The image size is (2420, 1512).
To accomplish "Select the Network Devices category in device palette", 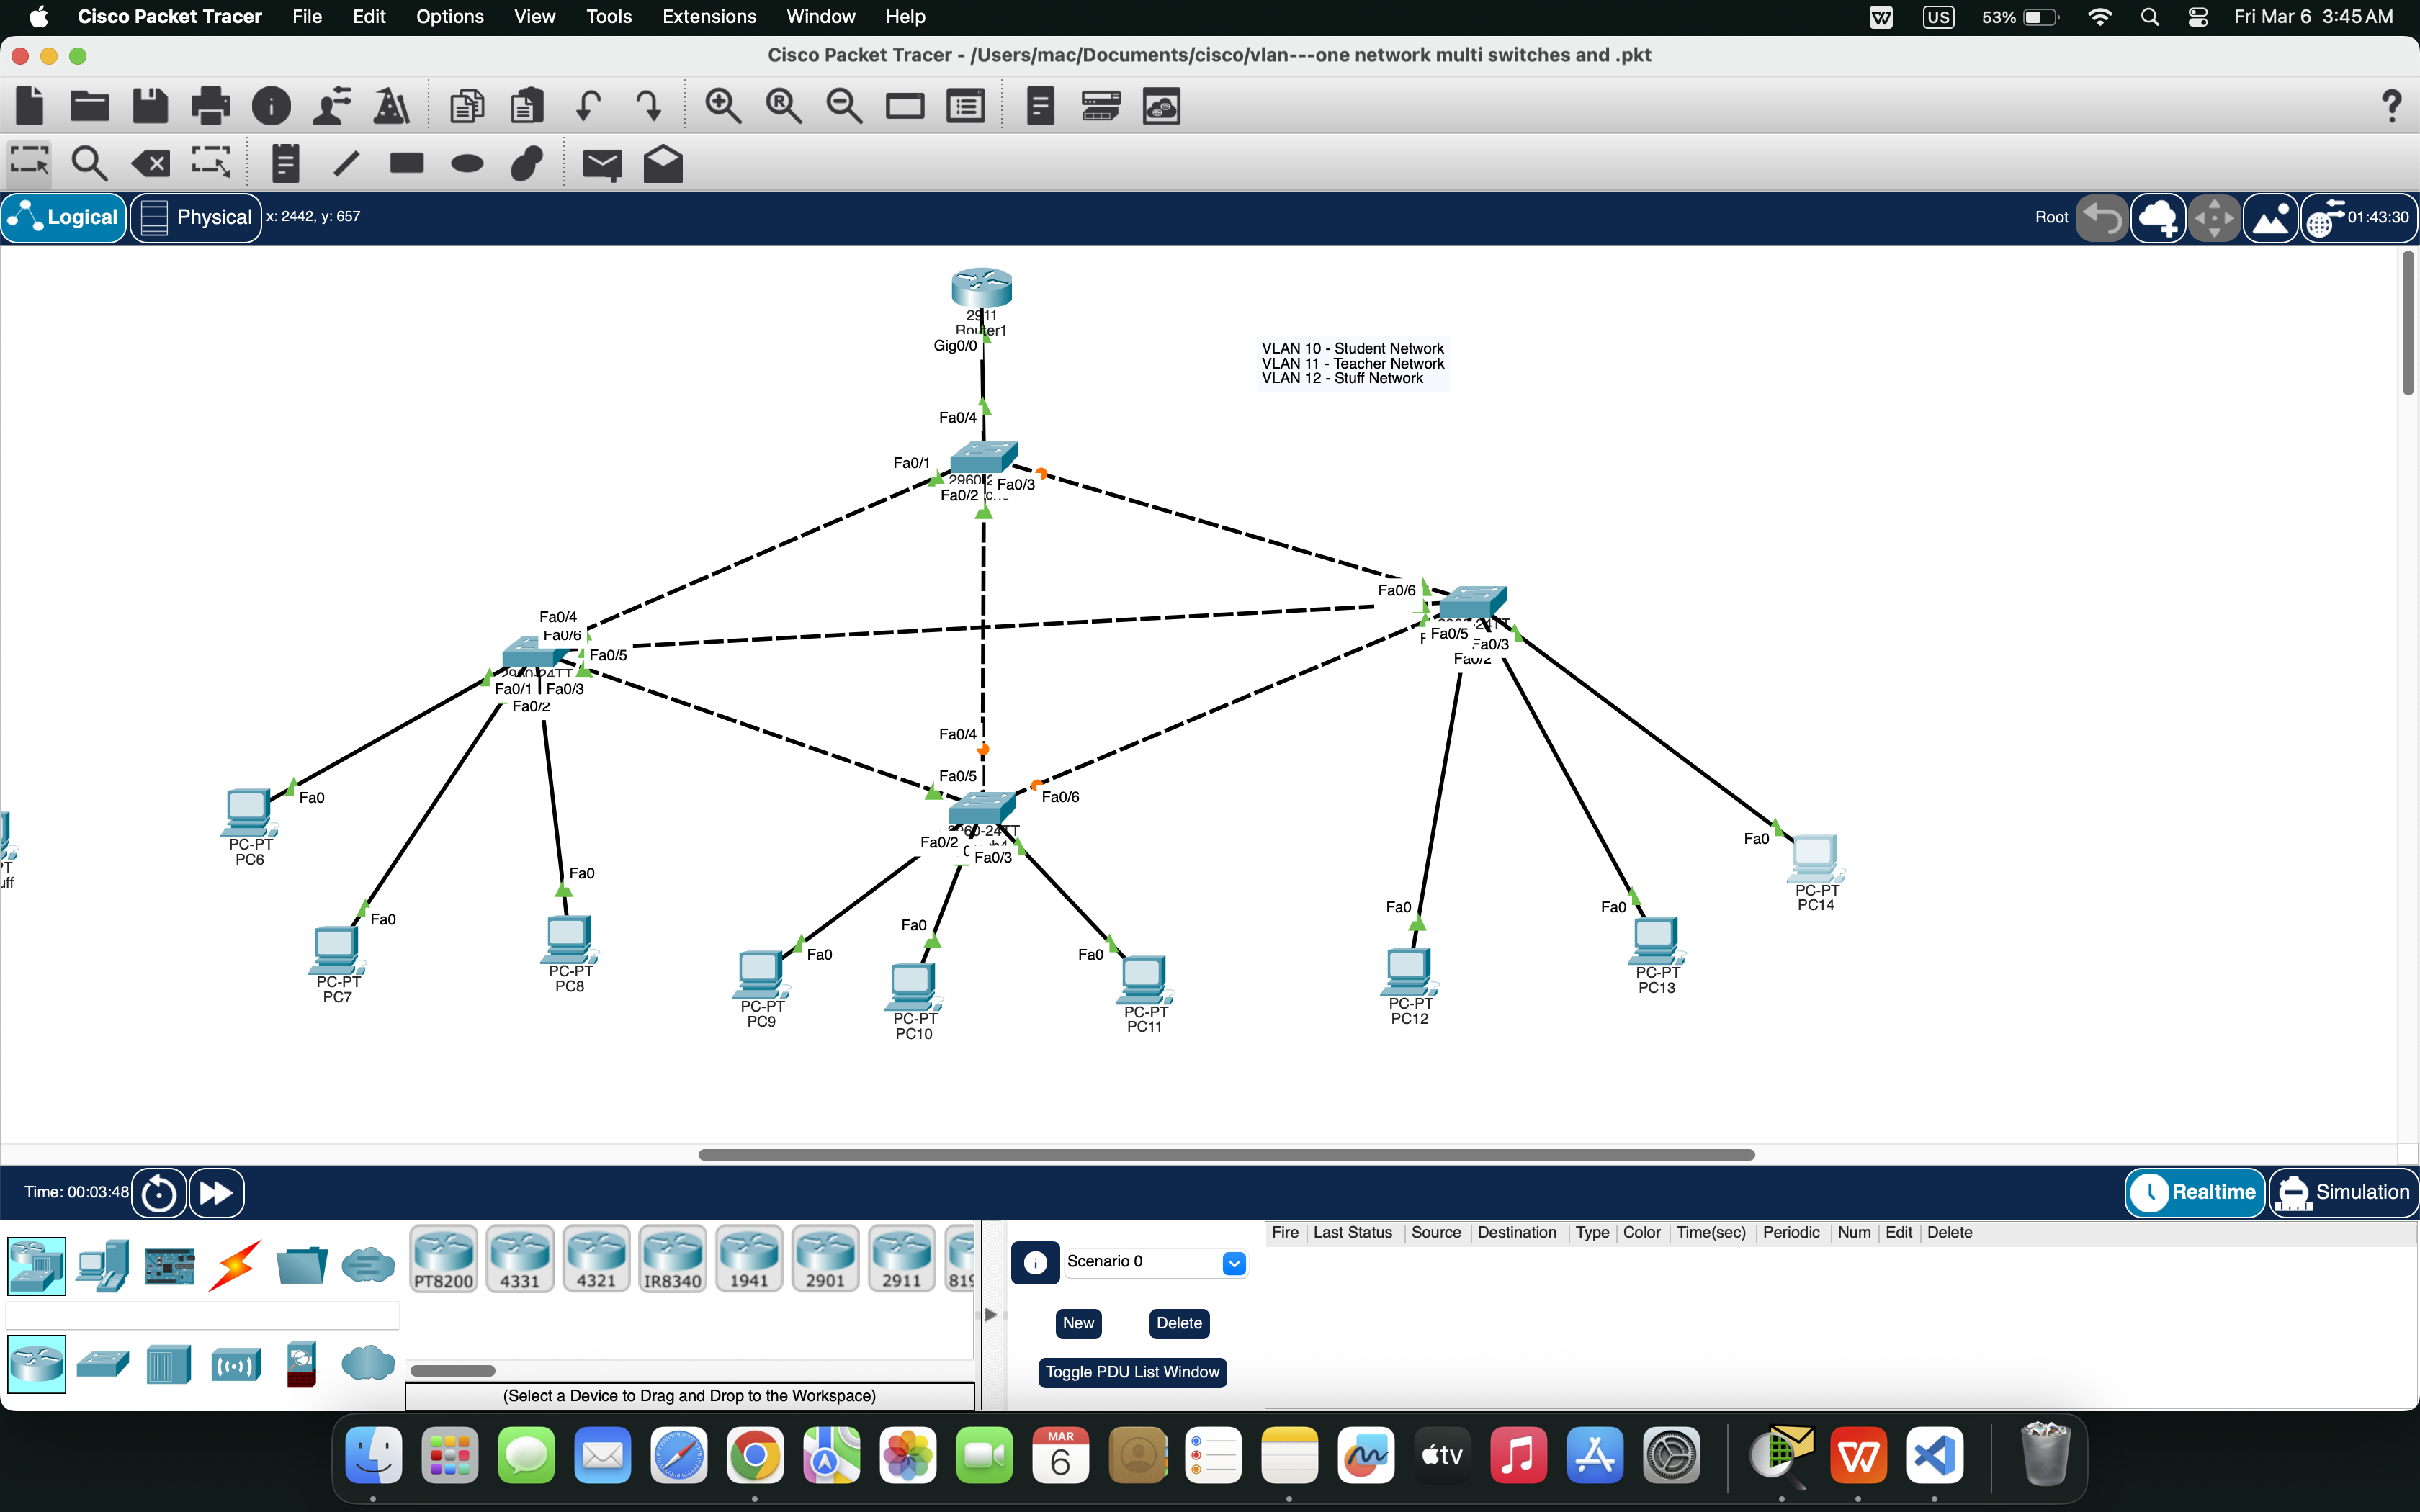I will pos(36,1264).
